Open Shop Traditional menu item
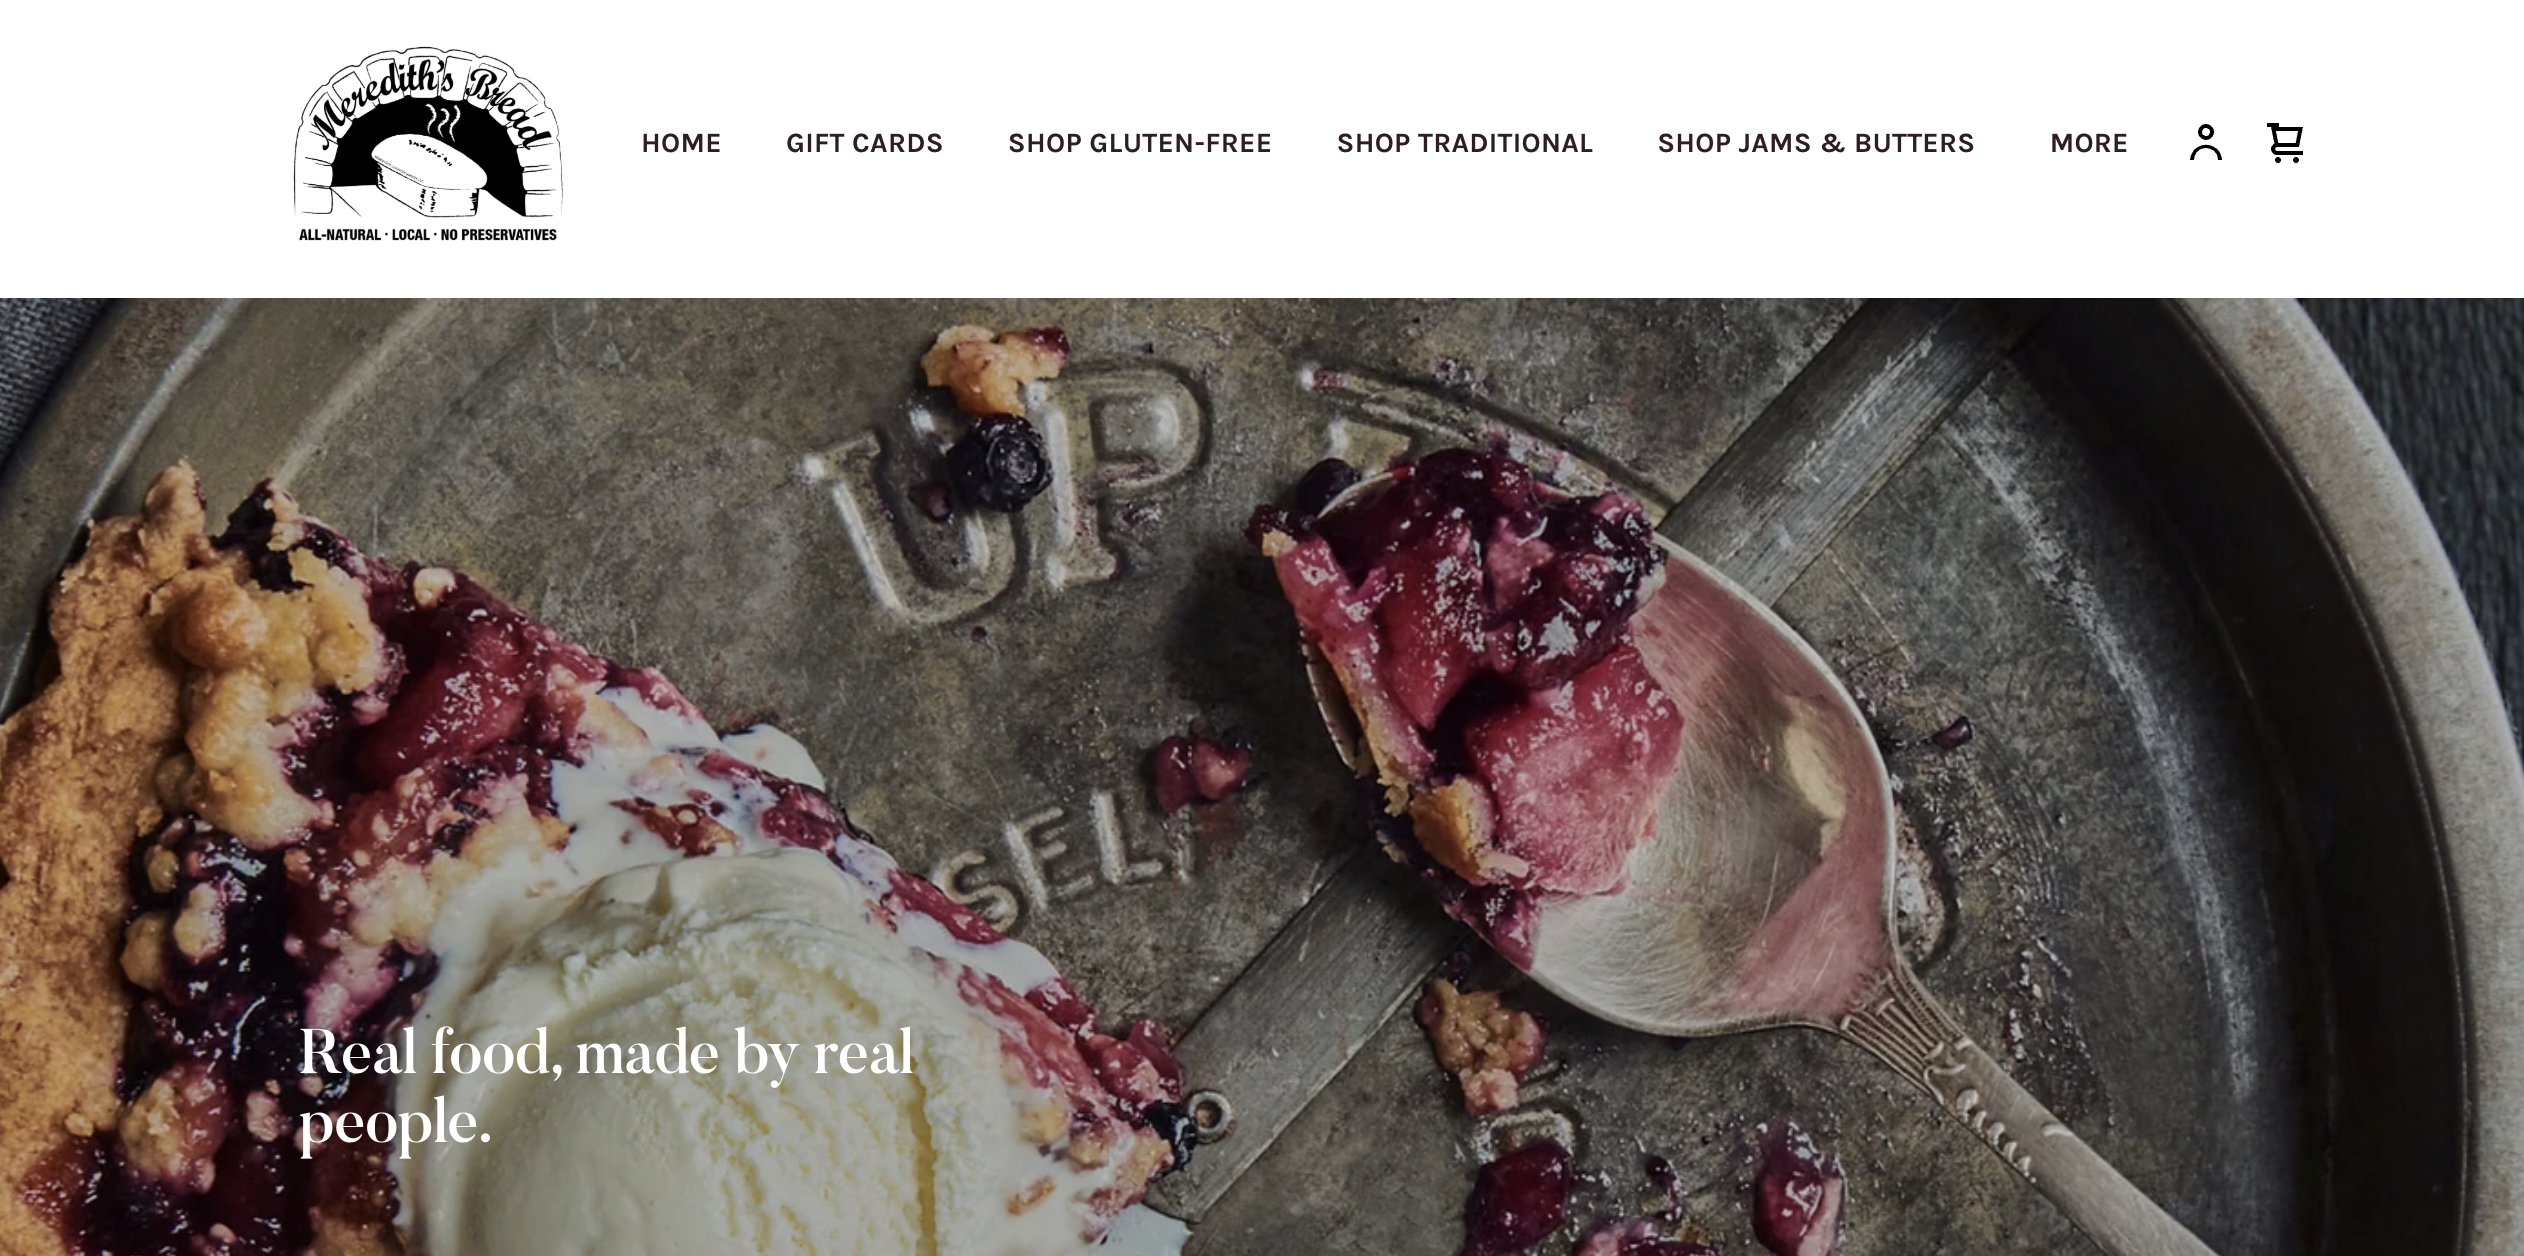2524x1256 pixels. click(1465, 143)
